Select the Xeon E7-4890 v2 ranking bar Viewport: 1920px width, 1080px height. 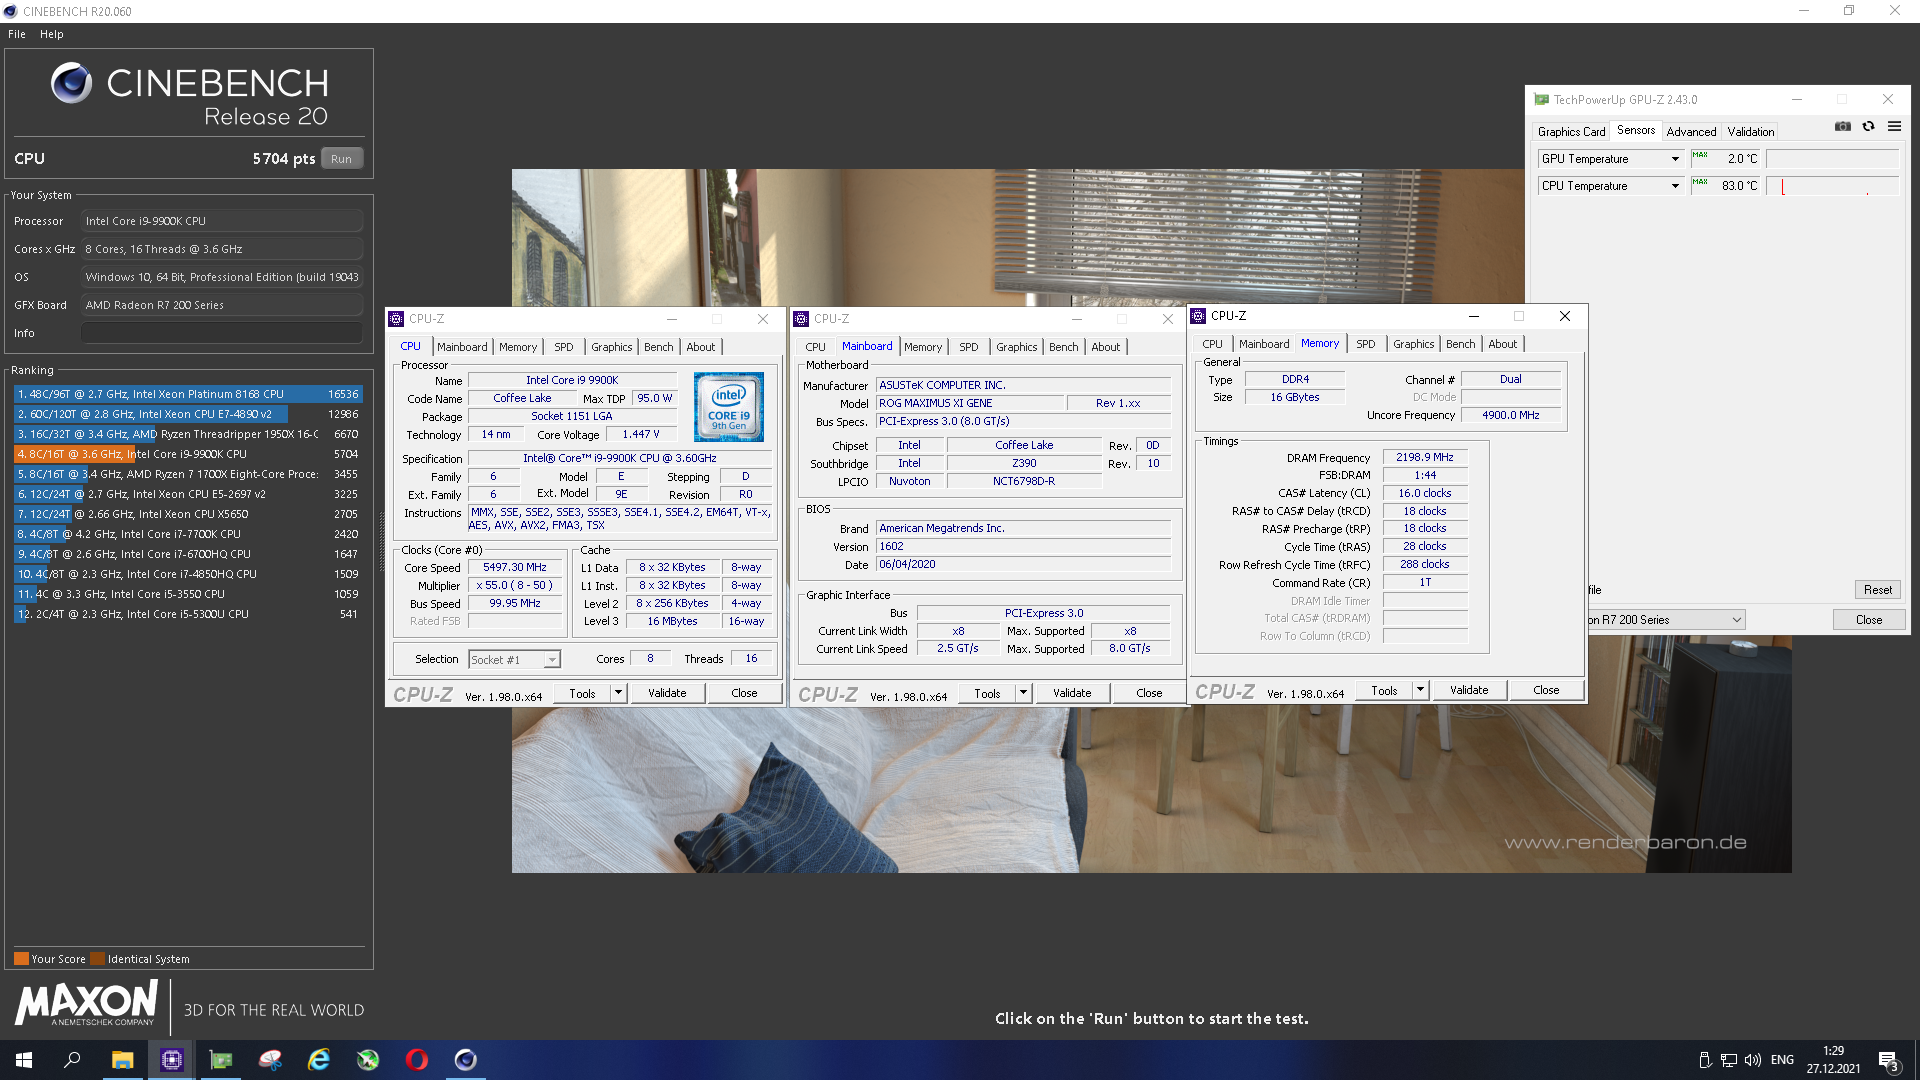[187, 414]
